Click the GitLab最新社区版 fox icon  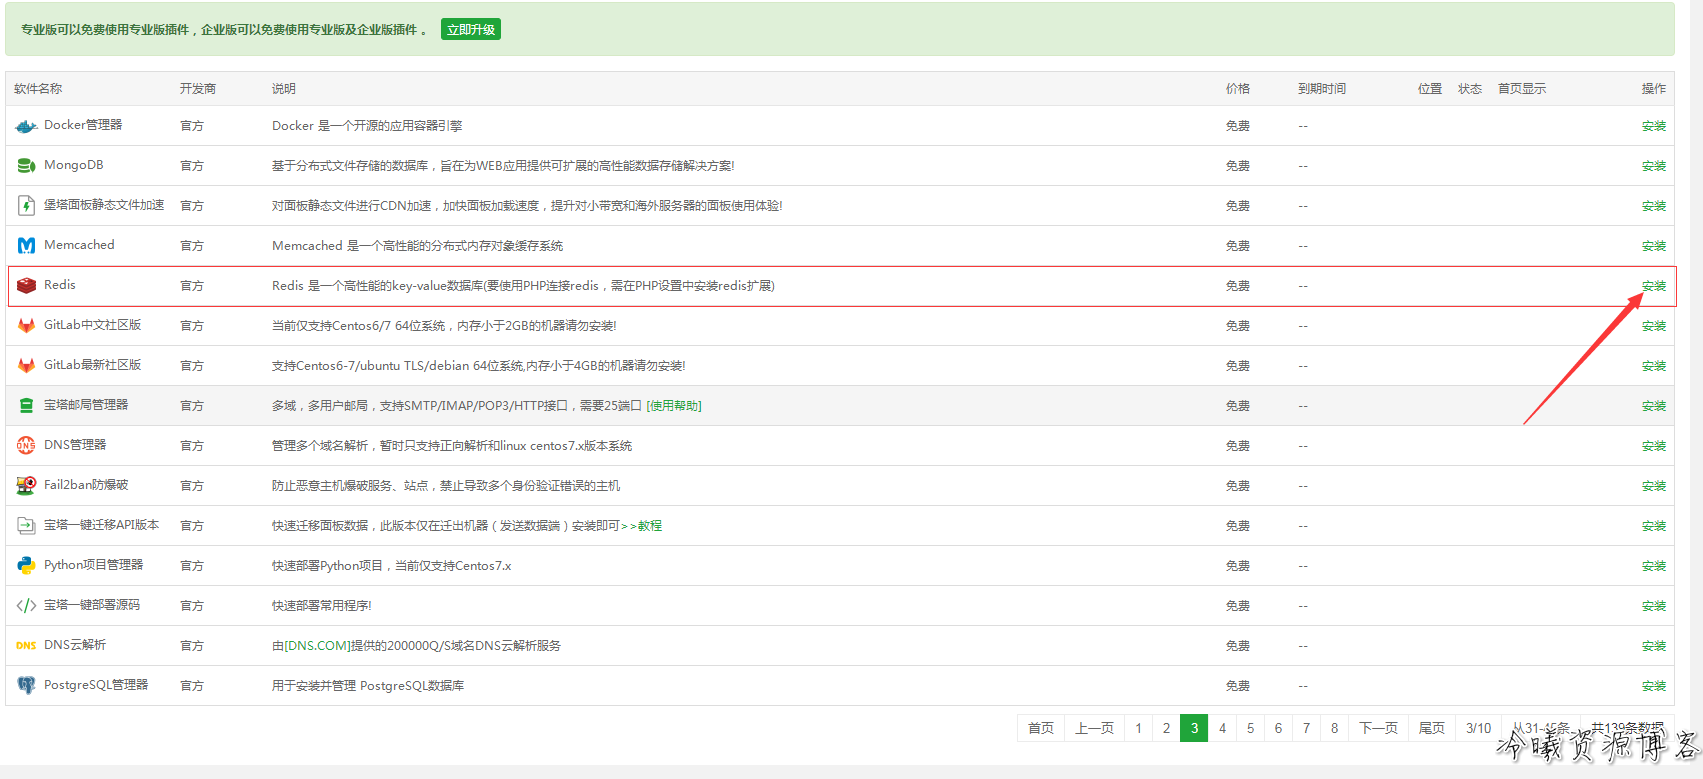[26, 366]
